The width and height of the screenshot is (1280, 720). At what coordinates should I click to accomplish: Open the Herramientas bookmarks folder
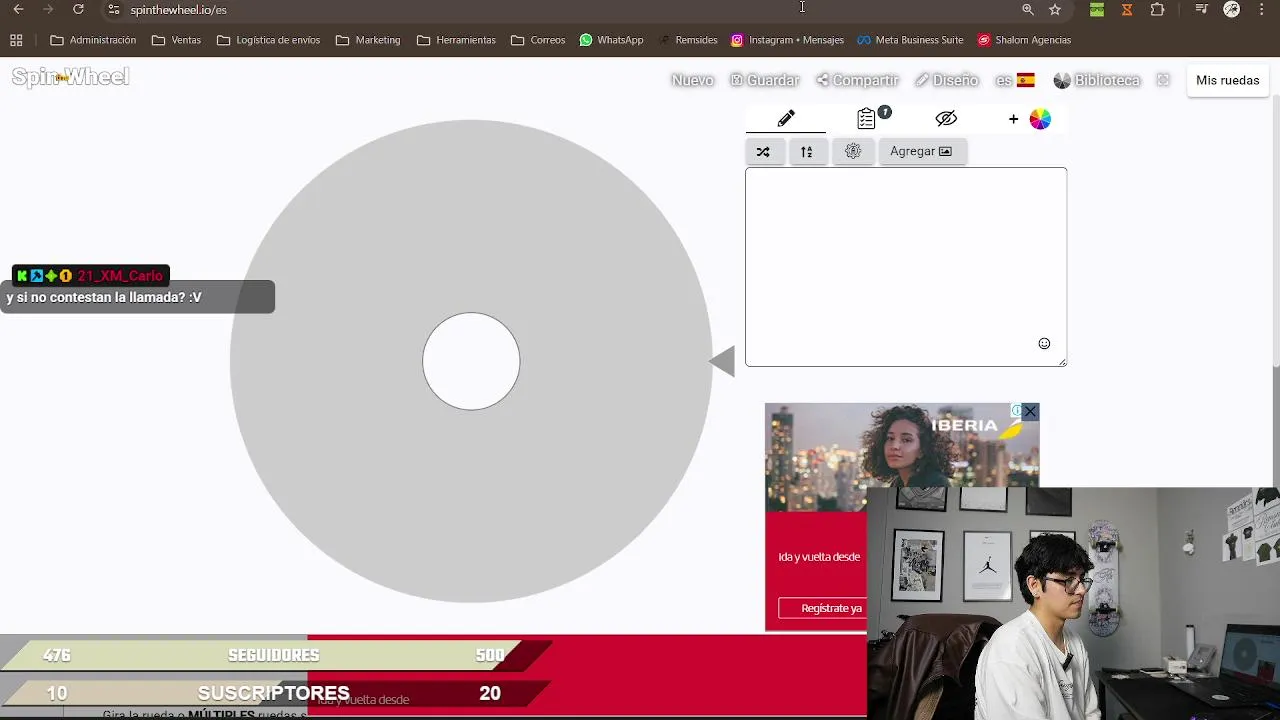point(456,40)
